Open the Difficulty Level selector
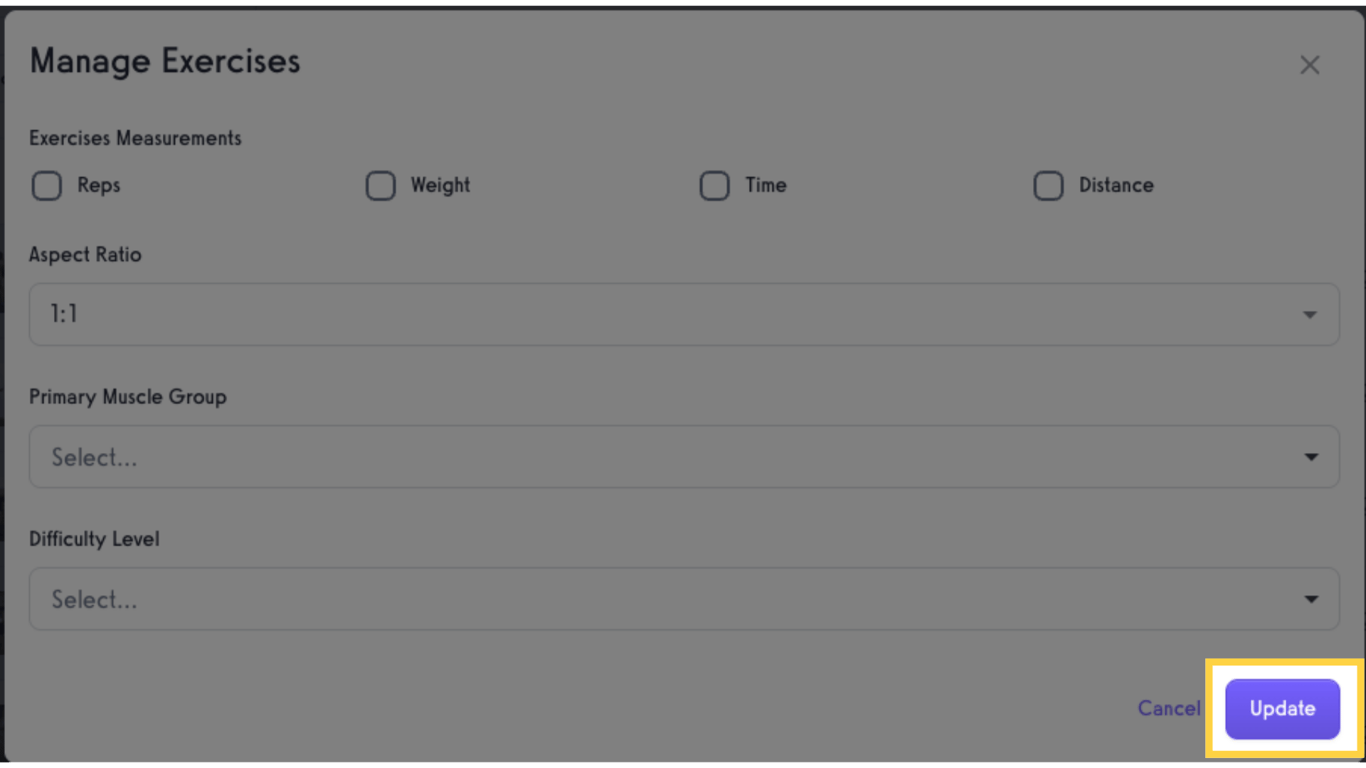 [x=683, y=599]
